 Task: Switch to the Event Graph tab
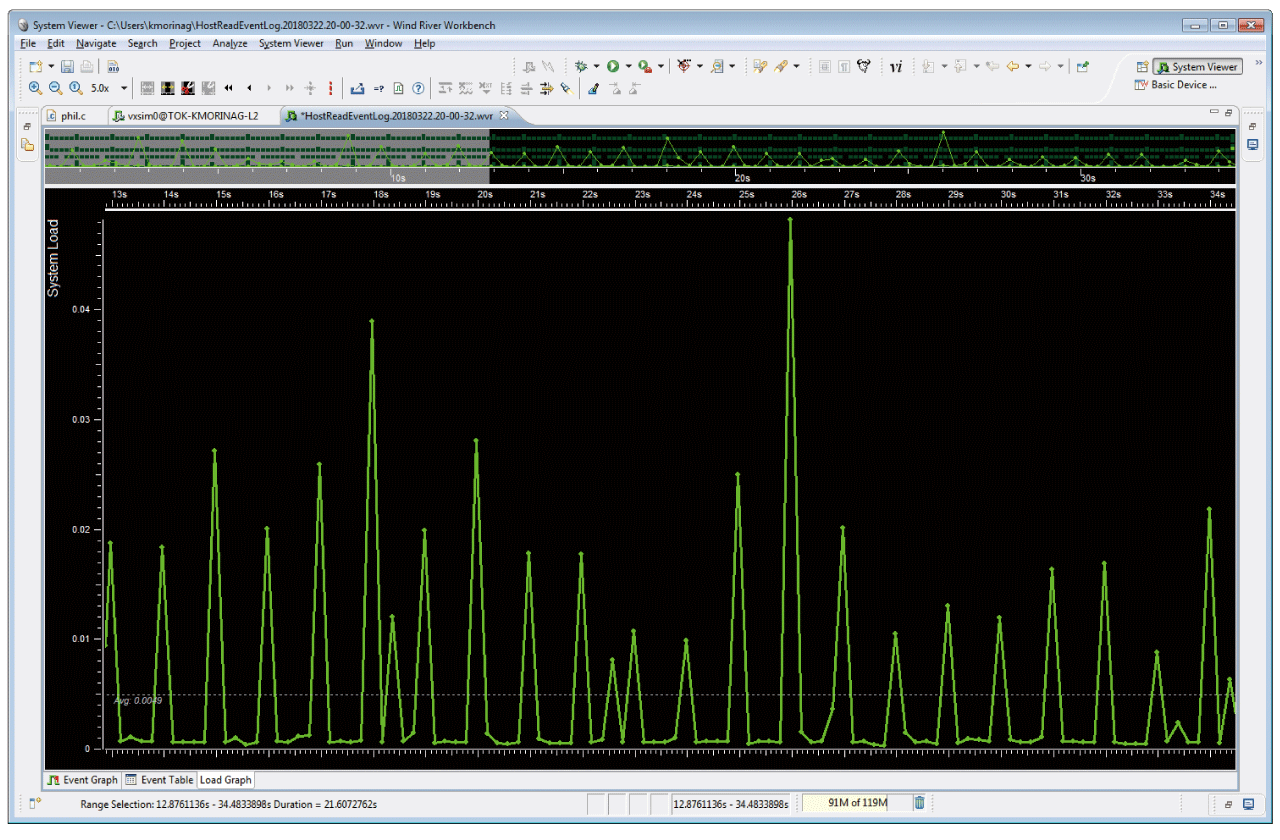pos(83,780)
